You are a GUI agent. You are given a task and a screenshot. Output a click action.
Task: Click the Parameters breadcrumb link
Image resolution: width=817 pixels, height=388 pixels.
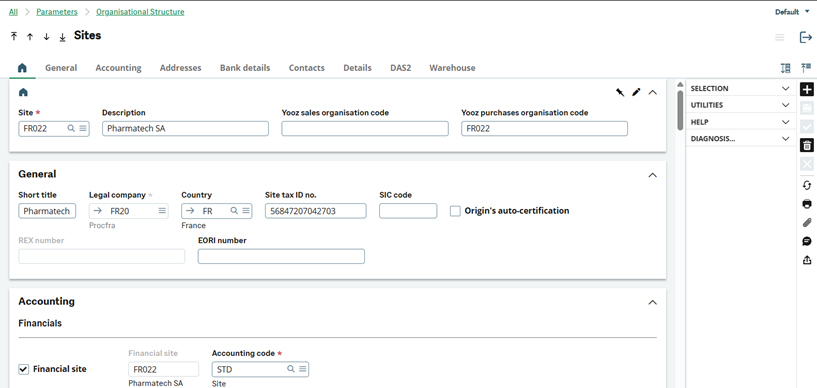[x=57, y=11]
